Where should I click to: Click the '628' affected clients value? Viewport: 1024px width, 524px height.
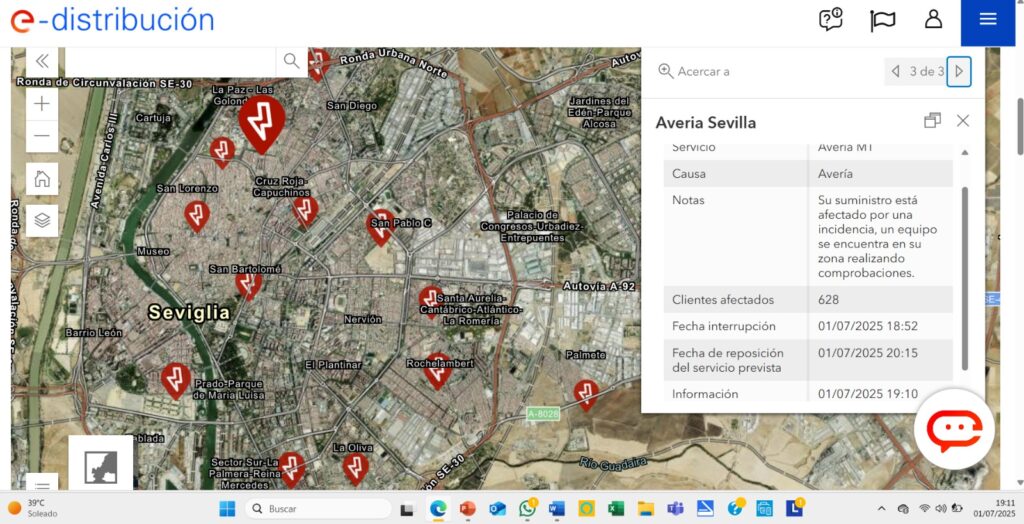828,300
